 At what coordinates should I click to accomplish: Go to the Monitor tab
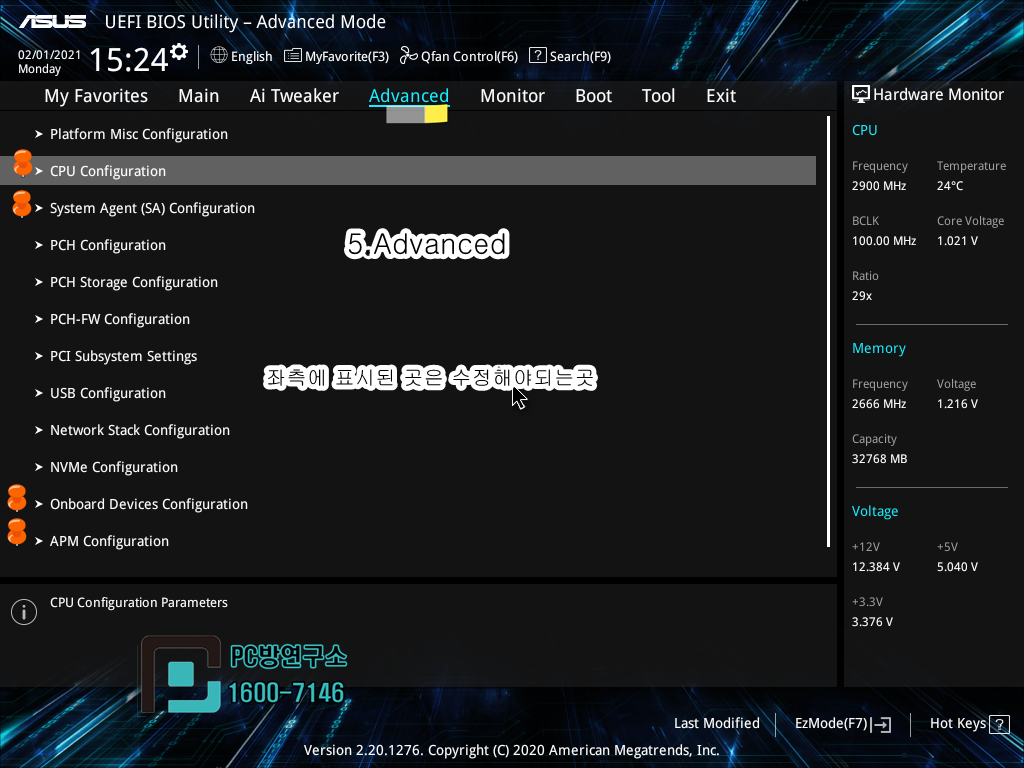tap(512, 96)
